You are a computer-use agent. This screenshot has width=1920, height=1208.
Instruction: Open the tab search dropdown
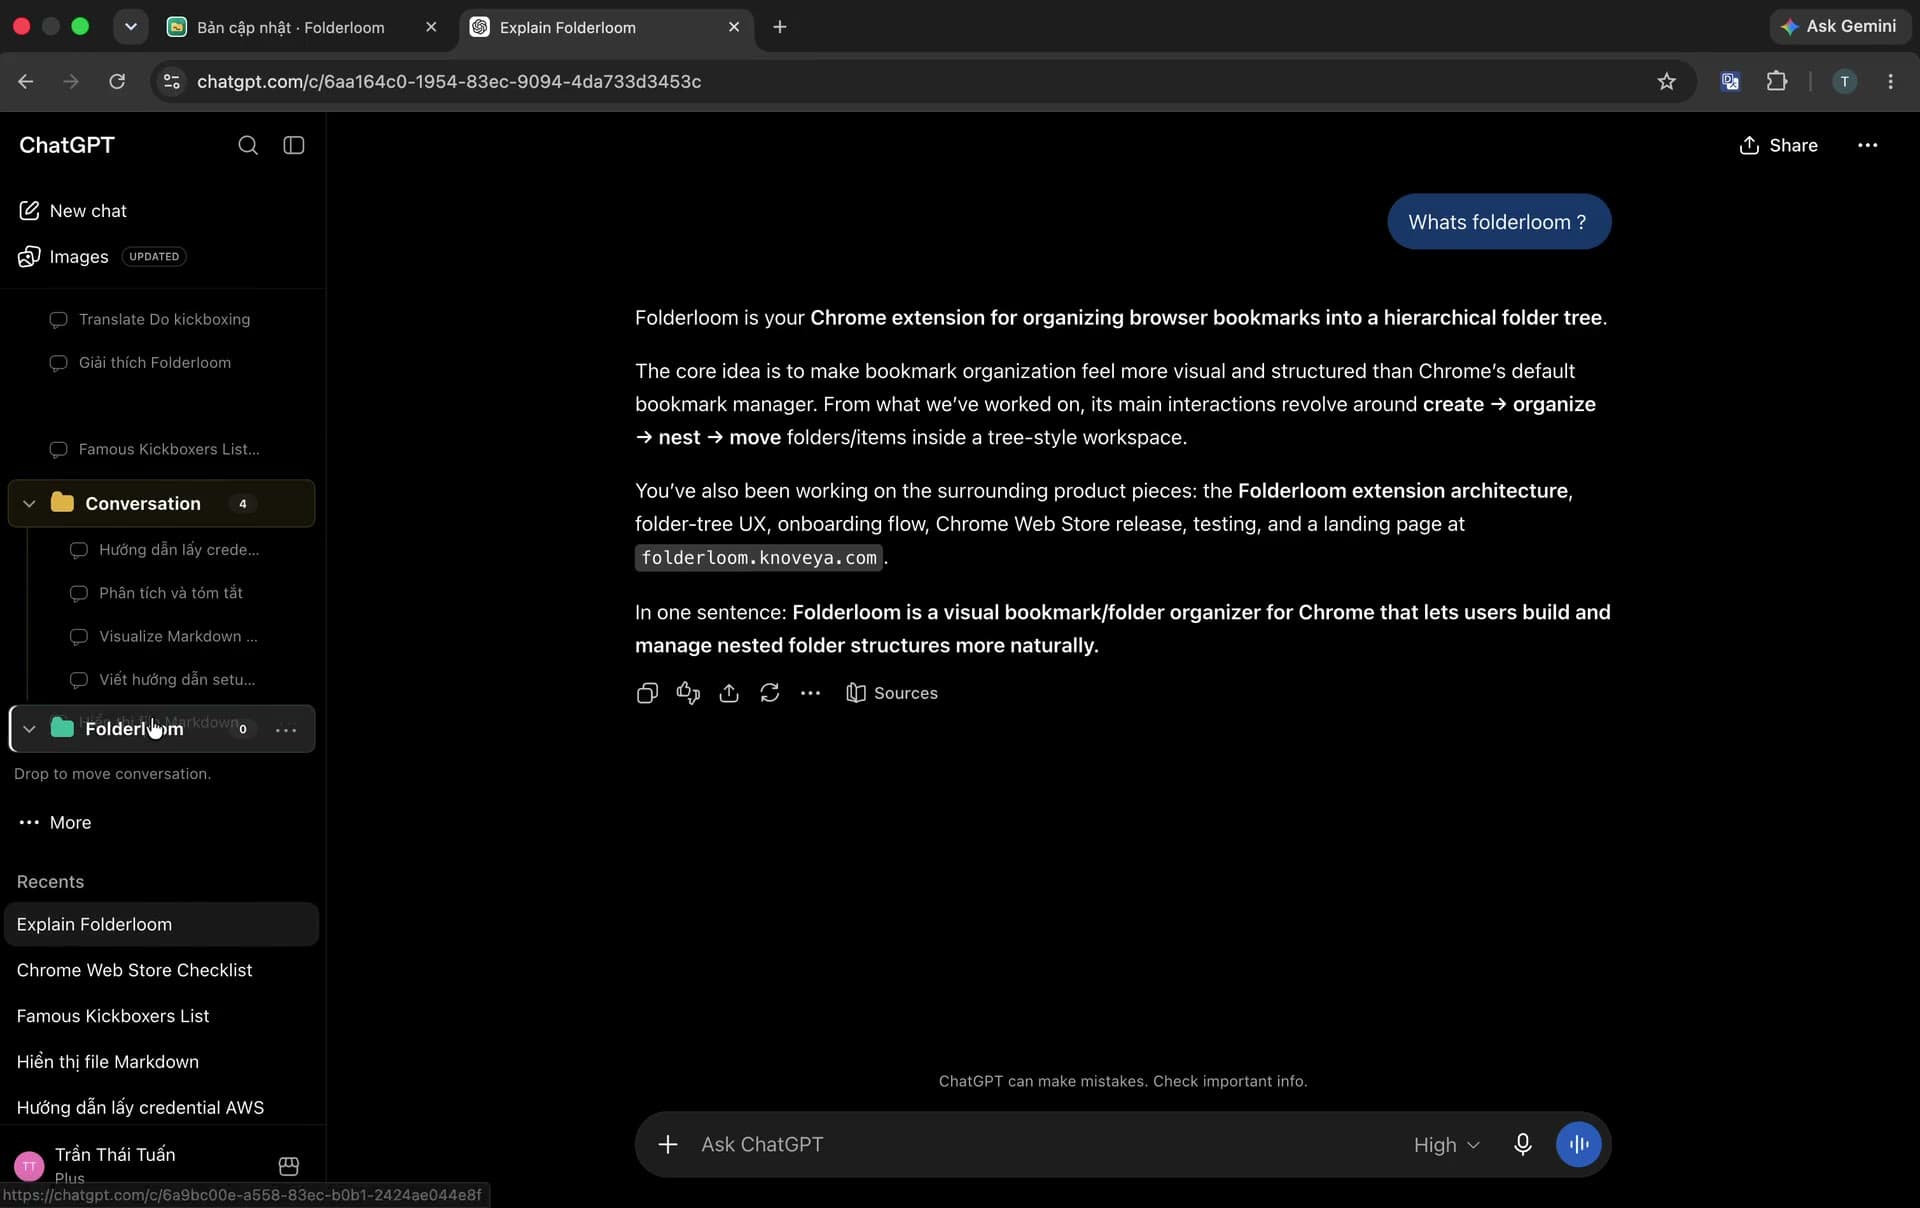(130, 27)
